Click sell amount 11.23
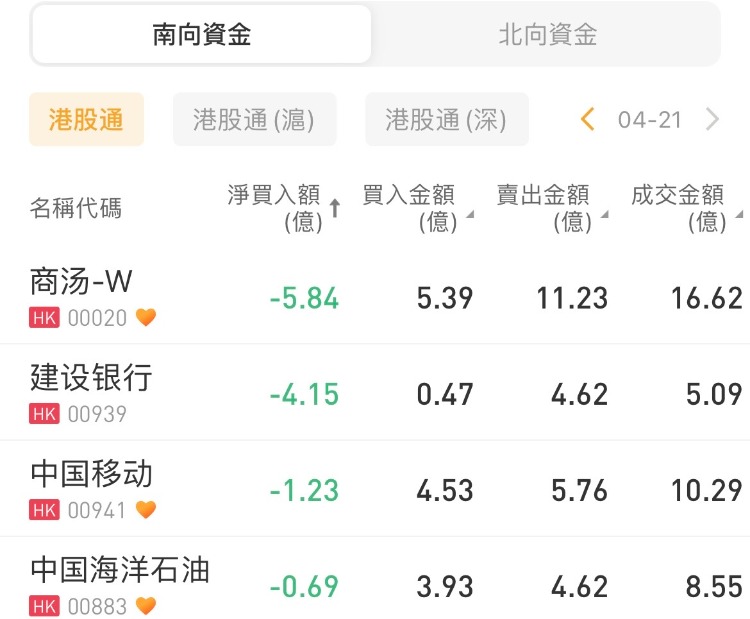The width and height of the screenshot is (750, 619). [x=572, y=298]
